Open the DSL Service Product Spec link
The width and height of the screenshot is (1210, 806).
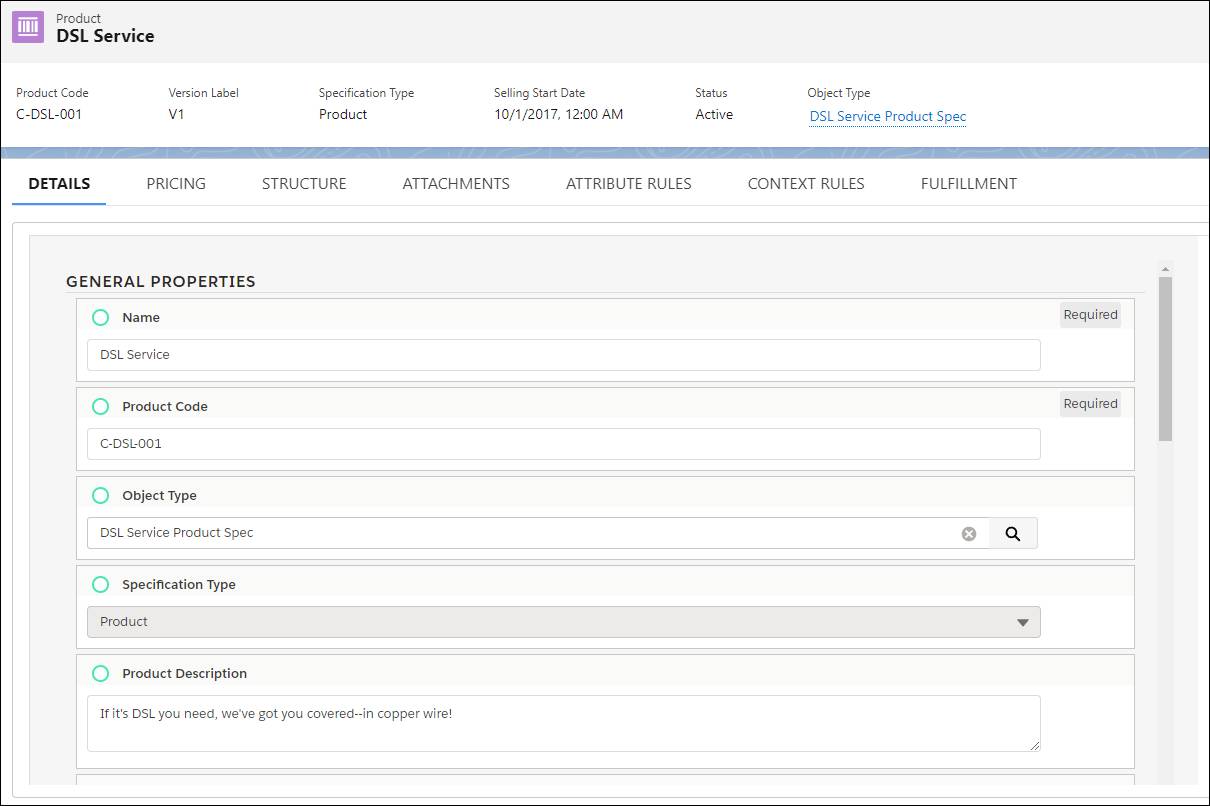(888, 116)
